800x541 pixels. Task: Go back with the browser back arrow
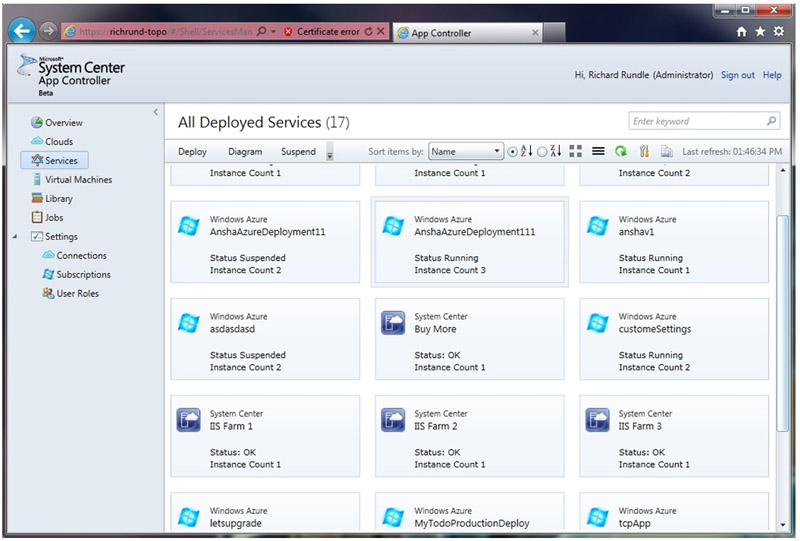tap(21, 31)
